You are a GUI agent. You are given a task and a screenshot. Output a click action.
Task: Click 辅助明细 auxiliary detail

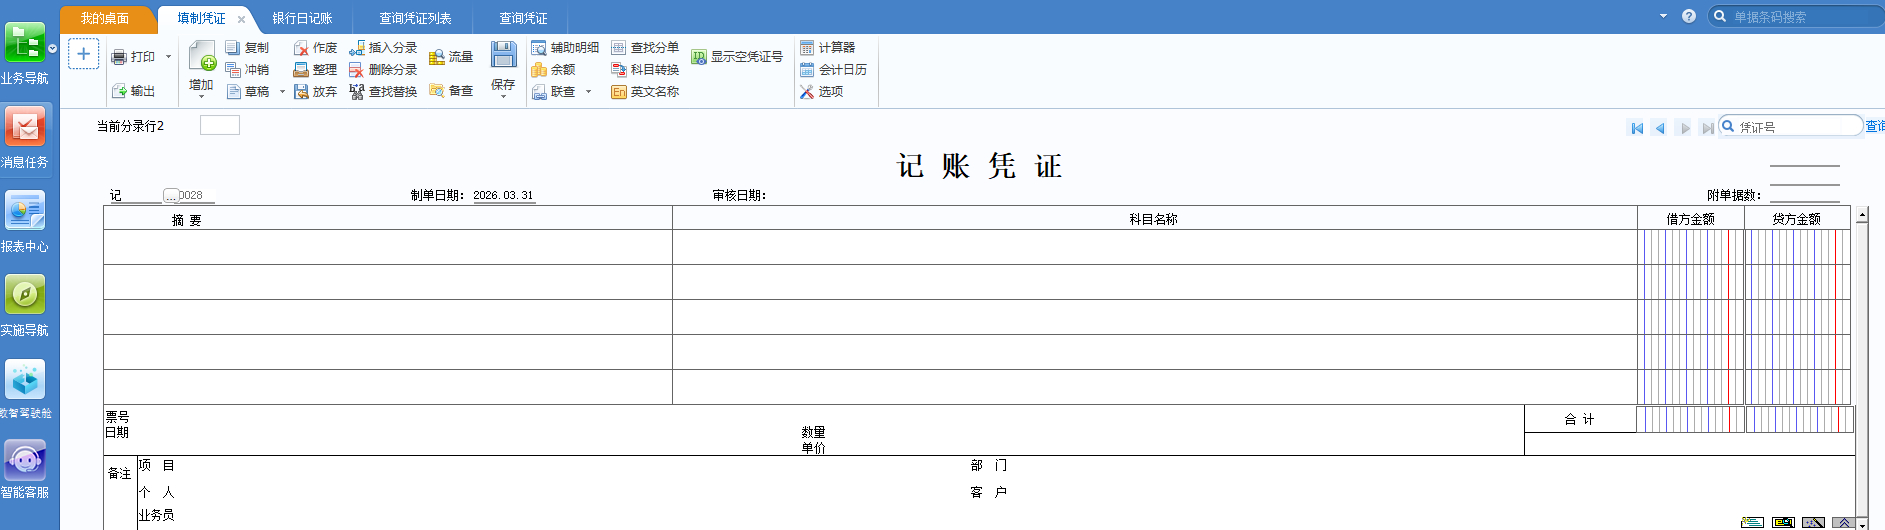(565, 47)
